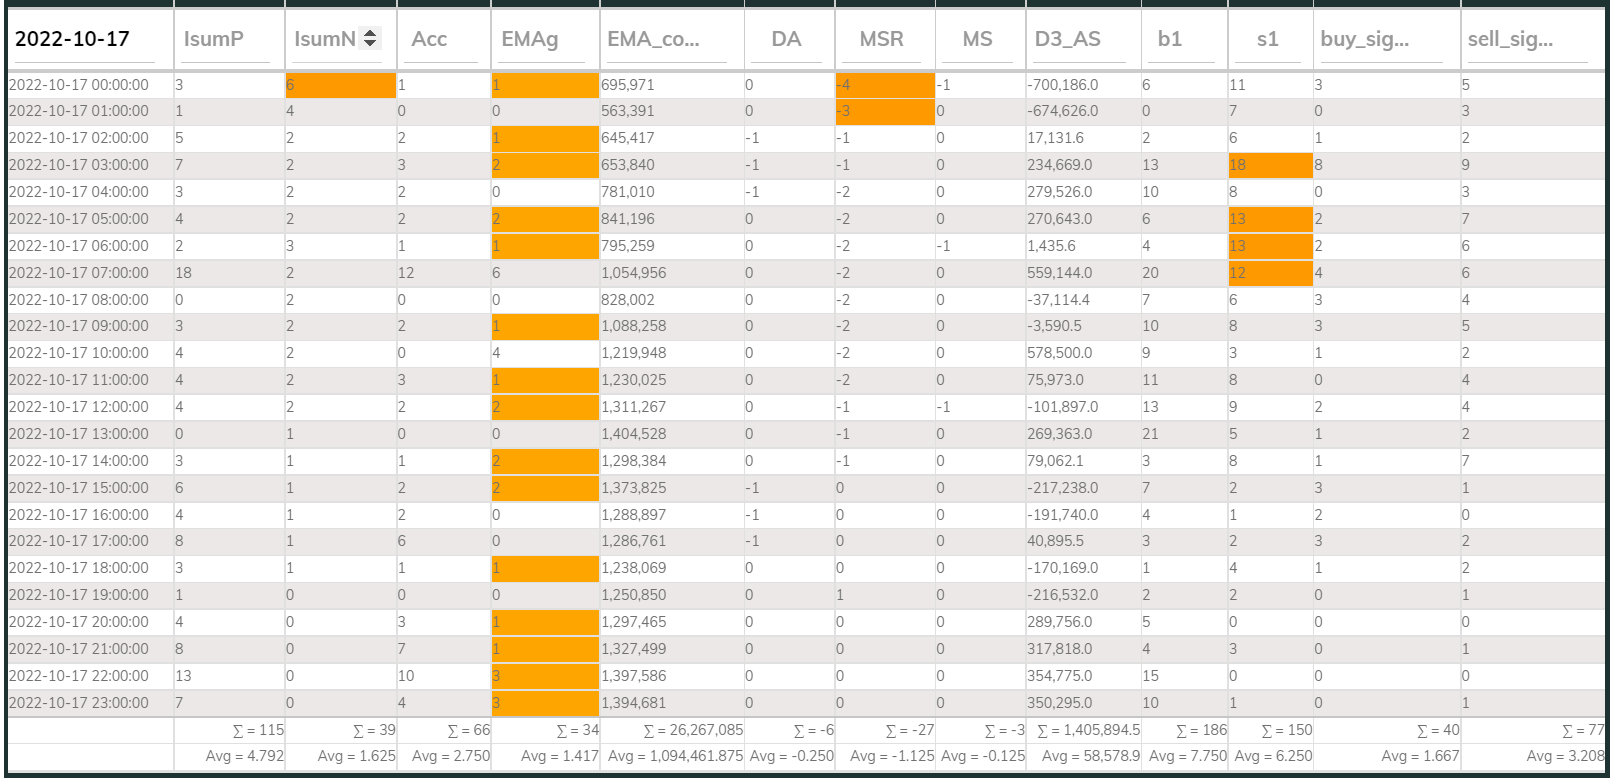Click the date filter field showing 2022-10-17
The image size is (1612, 781).
pyautogui.click(x=88, y=39)
